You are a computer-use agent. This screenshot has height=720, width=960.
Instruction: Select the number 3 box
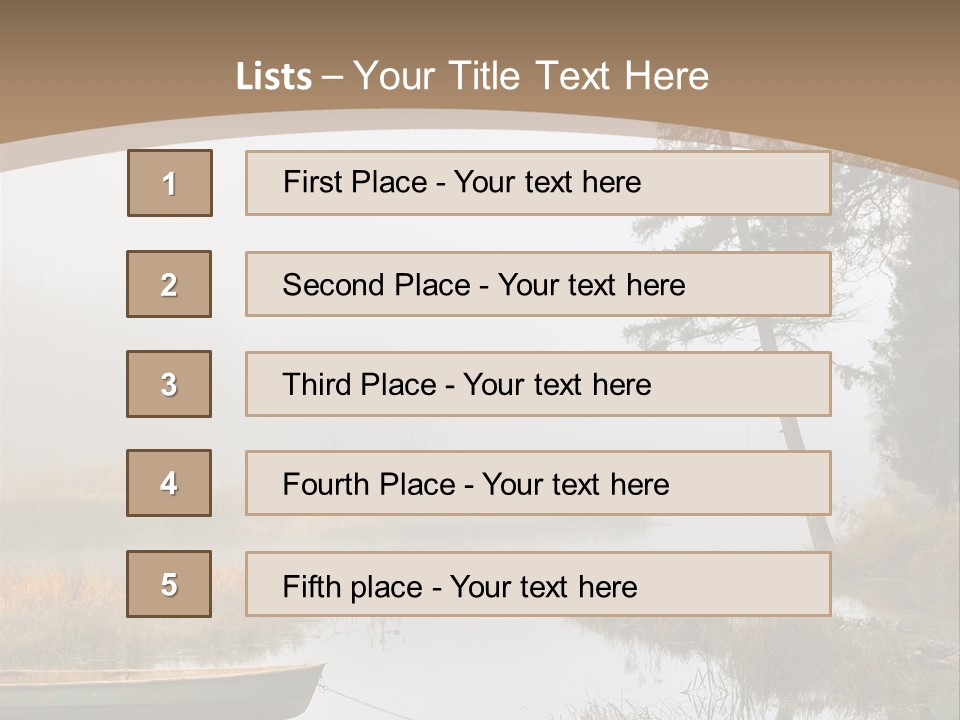tap(169, 384)
